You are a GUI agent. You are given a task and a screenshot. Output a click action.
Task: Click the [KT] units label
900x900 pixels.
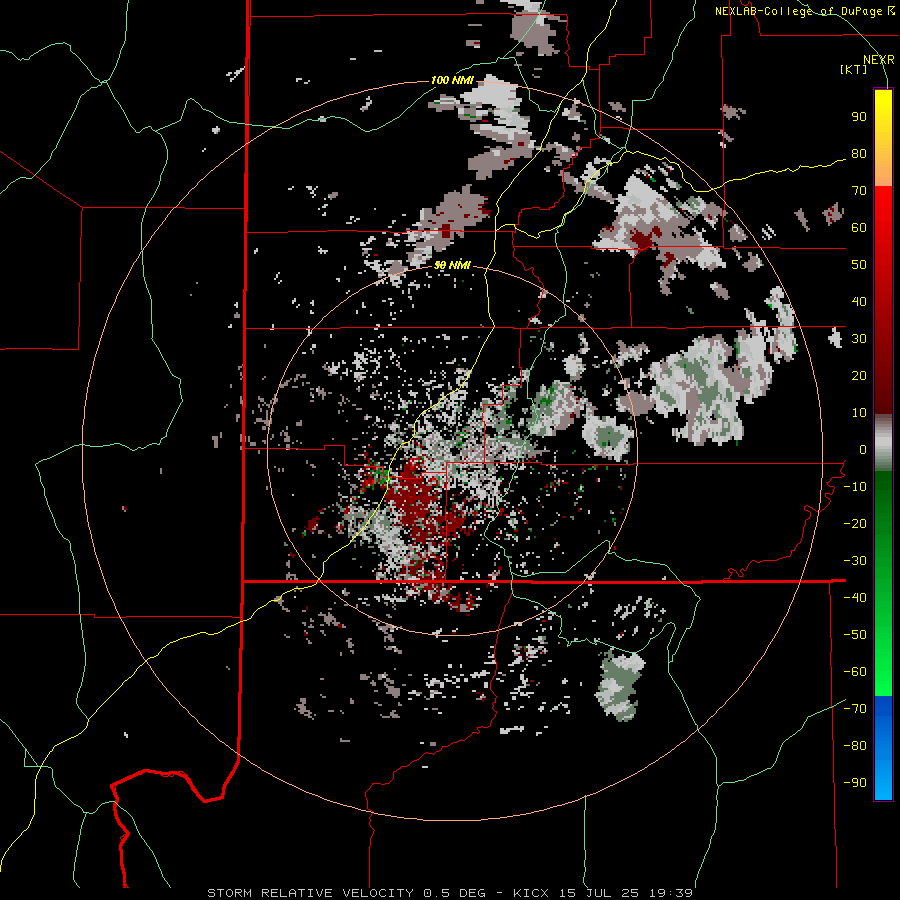tap(853, 69)
